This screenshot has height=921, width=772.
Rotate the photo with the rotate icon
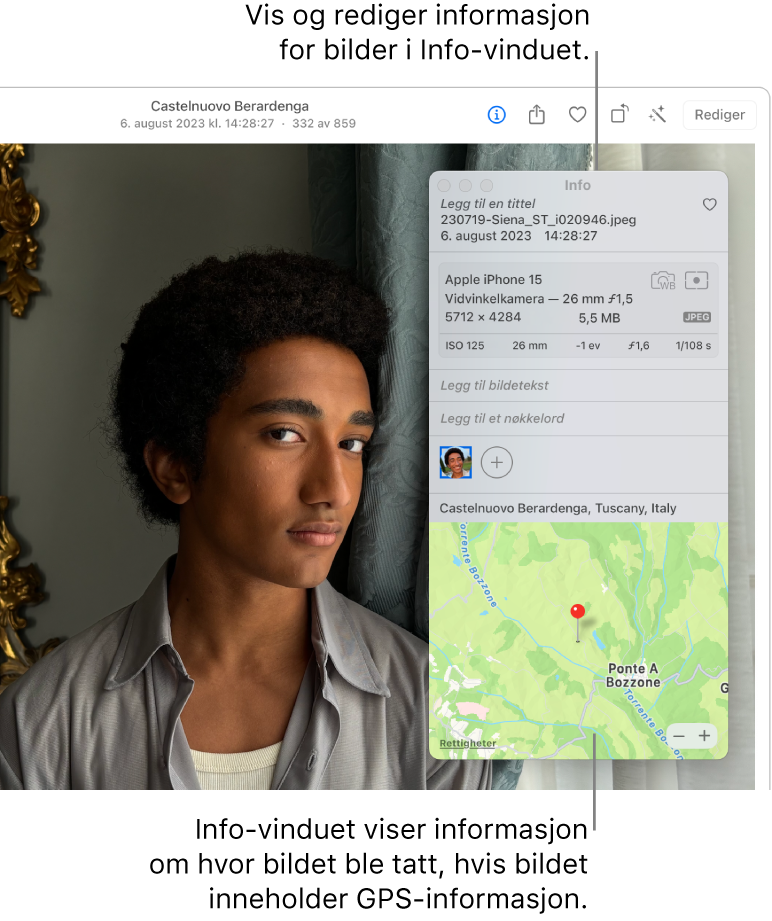619,113
